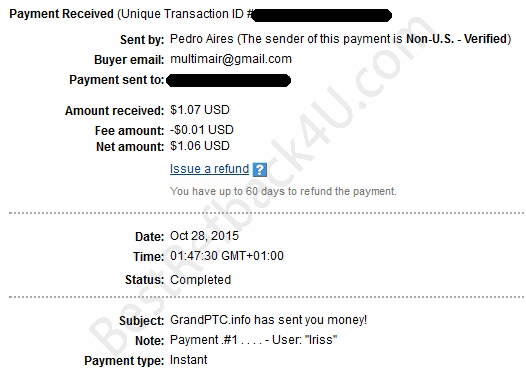Viewport: 526px width, 375px height.
Task: Click the Non-U.S. - Verified text
Action: pos(457,39)
